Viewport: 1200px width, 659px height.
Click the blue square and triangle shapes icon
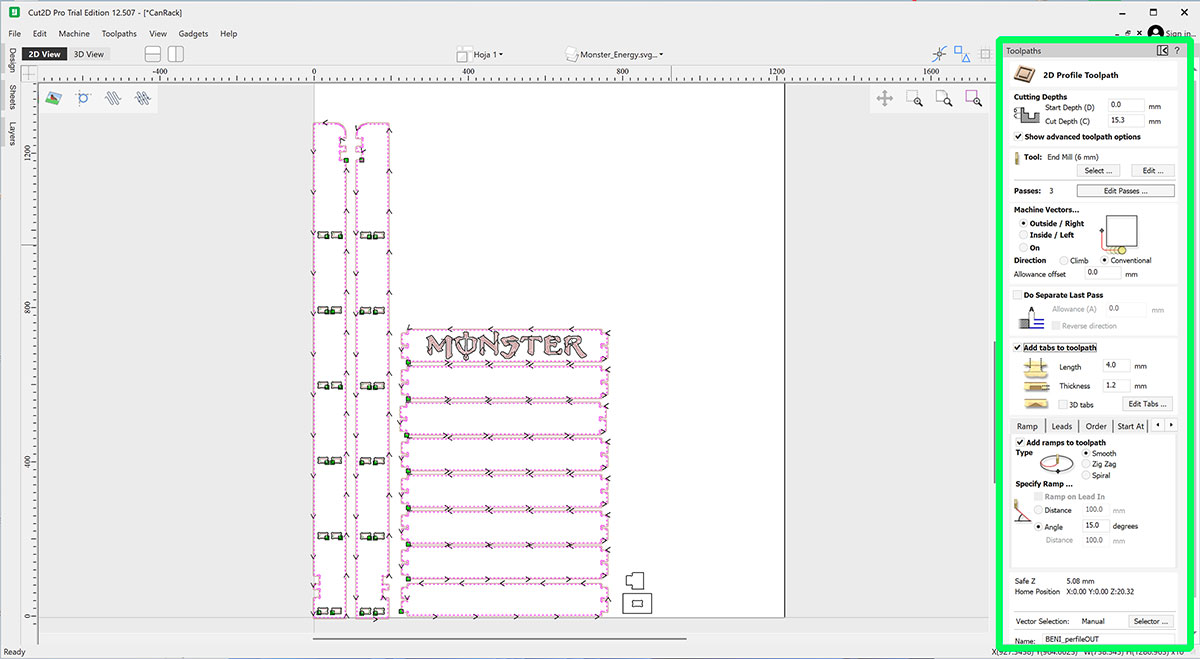(x=962, y=52)
